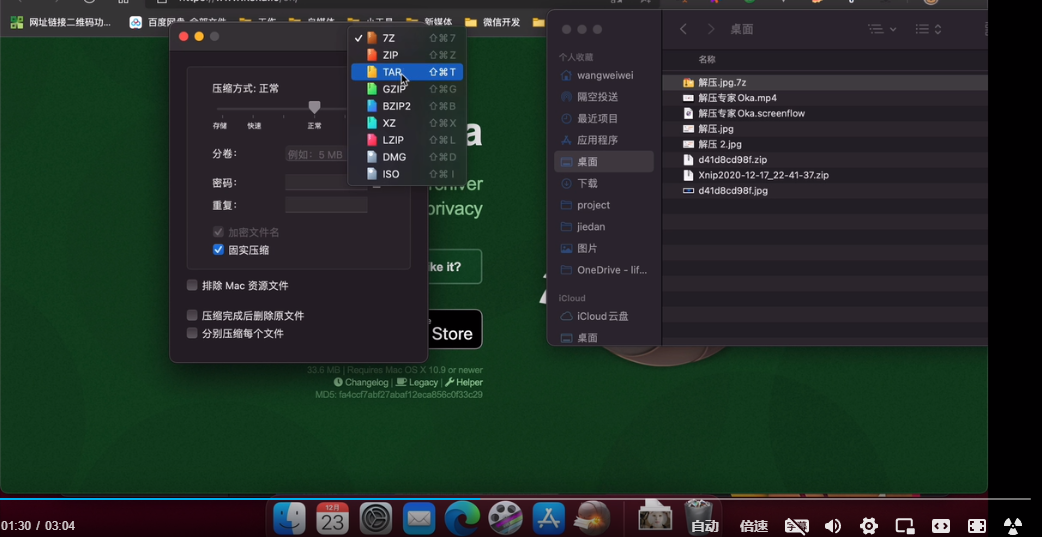1042x537 pixels.
Task: Enable 排除 Mac 资源文件 option
Action: 192,285
